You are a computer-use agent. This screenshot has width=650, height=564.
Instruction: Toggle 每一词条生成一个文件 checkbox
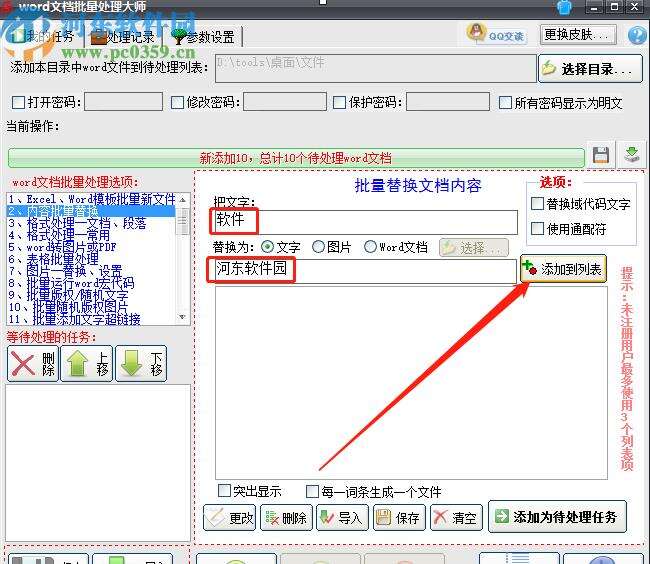tap(312, 492)
